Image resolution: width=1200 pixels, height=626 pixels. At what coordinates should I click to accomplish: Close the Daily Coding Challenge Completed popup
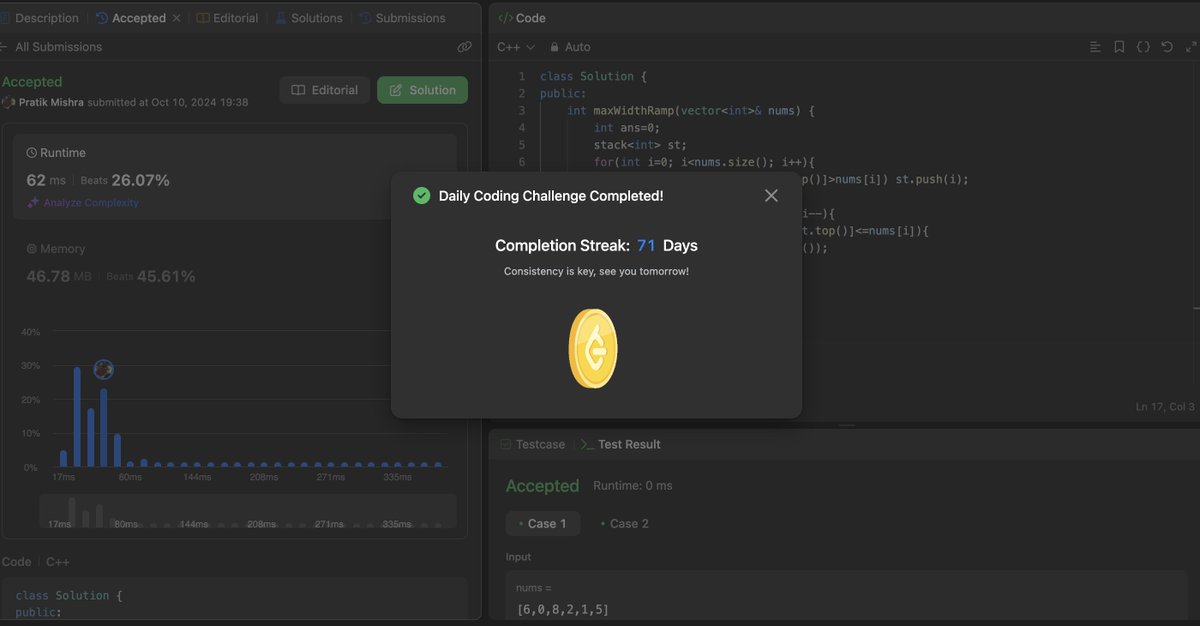[771, 196]
